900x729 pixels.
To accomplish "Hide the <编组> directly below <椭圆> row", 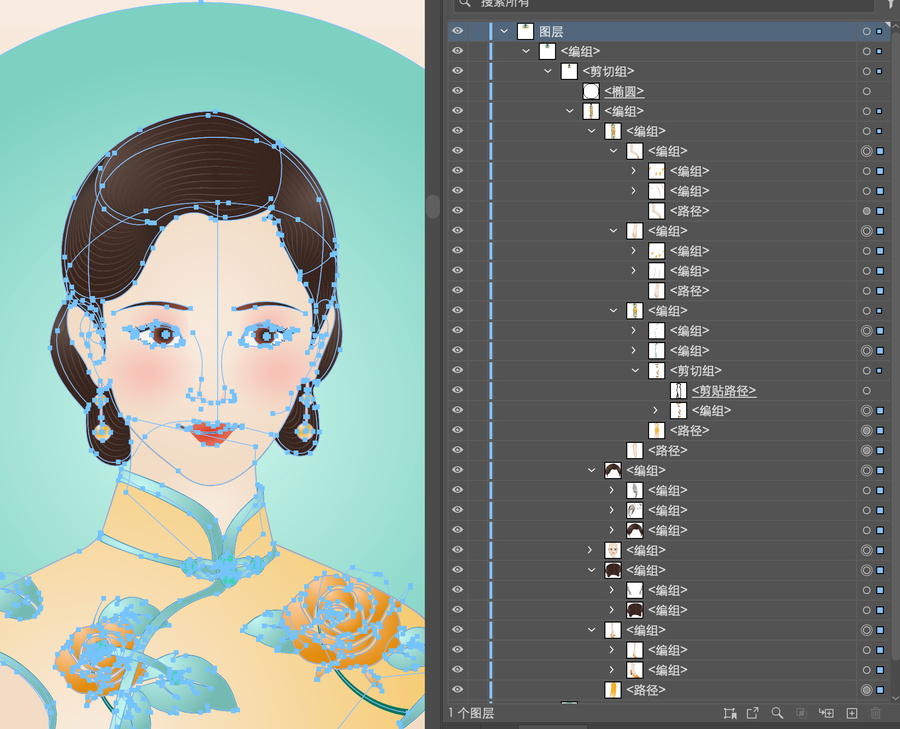I will pos(457,111).
